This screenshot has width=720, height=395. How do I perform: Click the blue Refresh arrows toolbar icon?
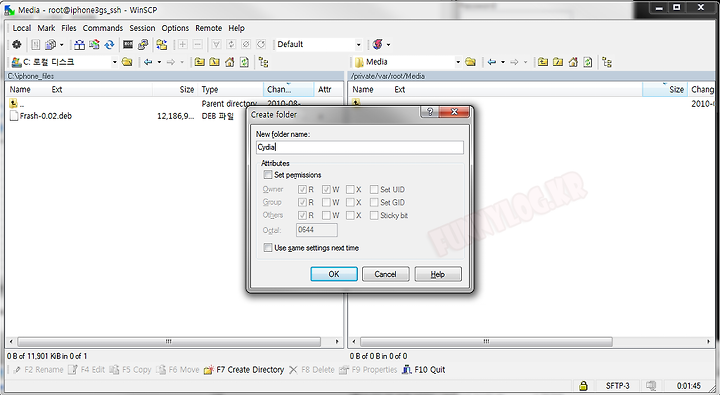pos(109,45)
